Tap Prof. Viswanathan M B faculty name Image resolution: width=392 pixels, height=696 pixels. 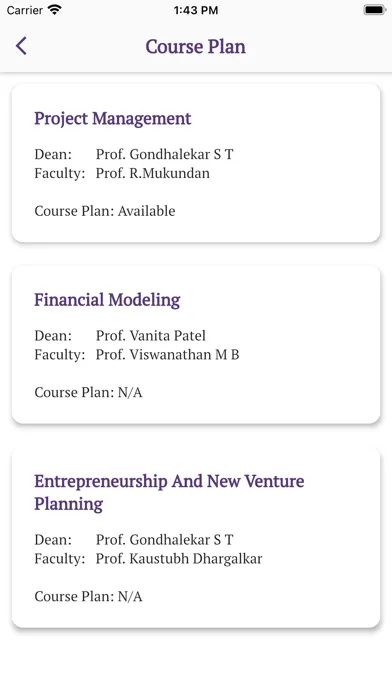click(167, 355)
